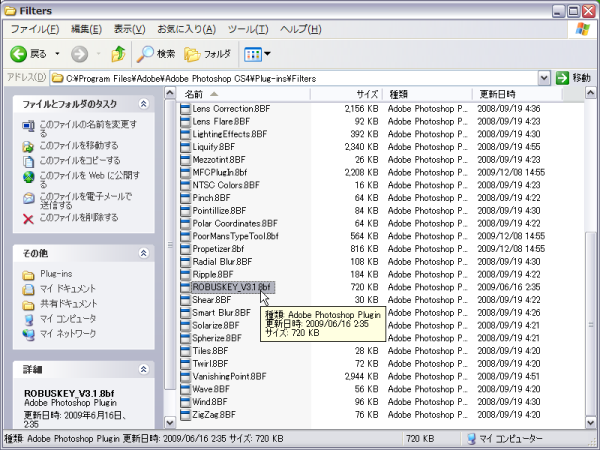
Task: Open the back history dropdown arrow
Action: coord(57,54)
